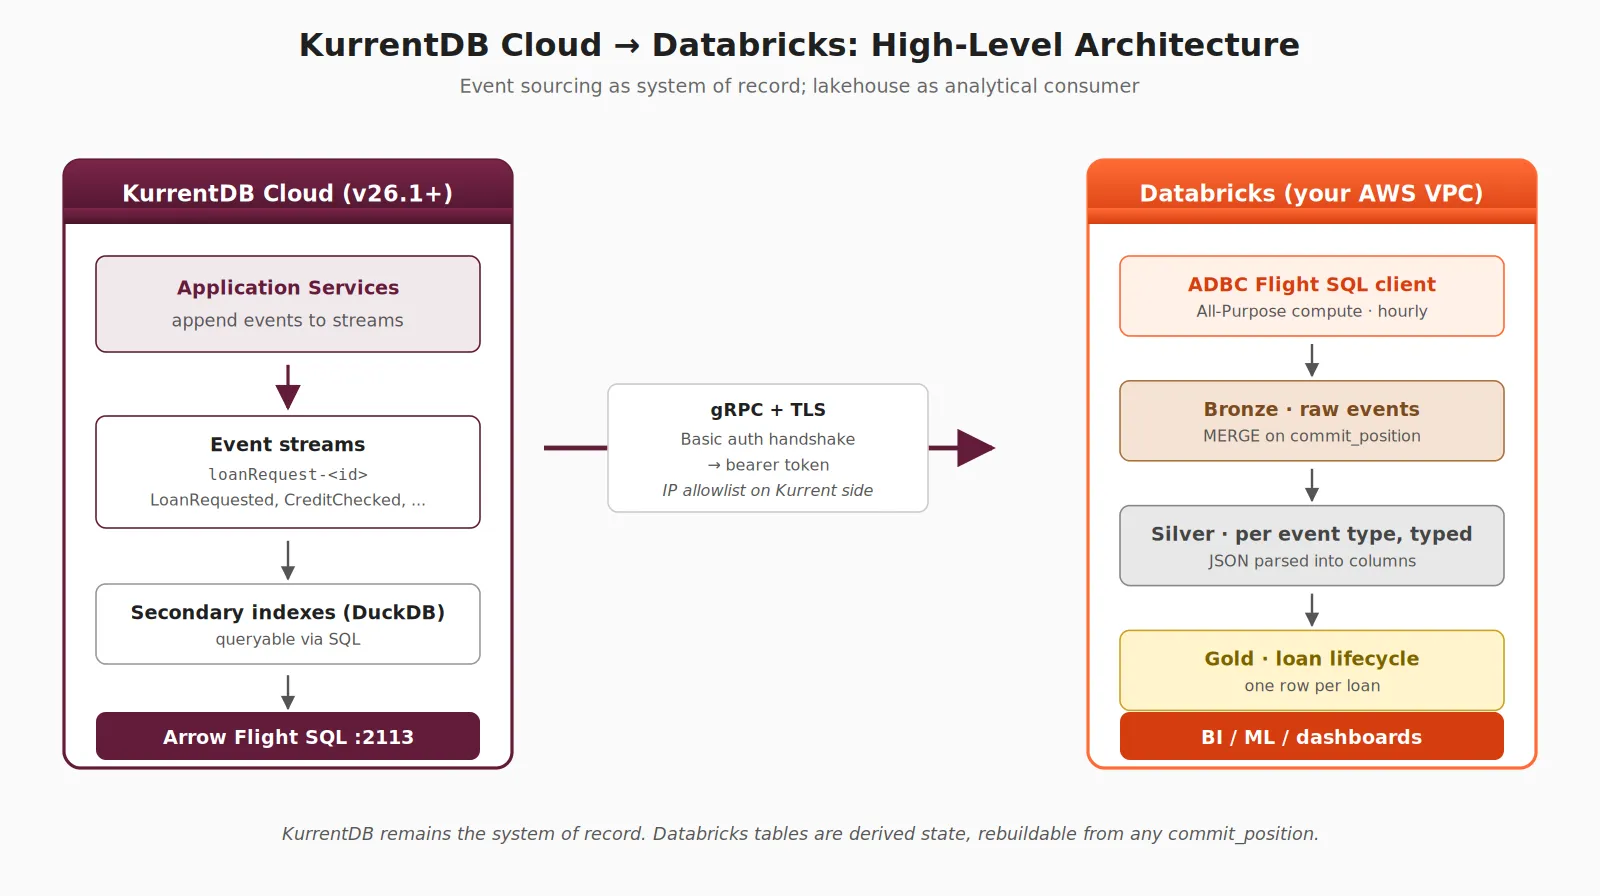Select the 'Gold · loan lifecycle' box

[1312, 670]
